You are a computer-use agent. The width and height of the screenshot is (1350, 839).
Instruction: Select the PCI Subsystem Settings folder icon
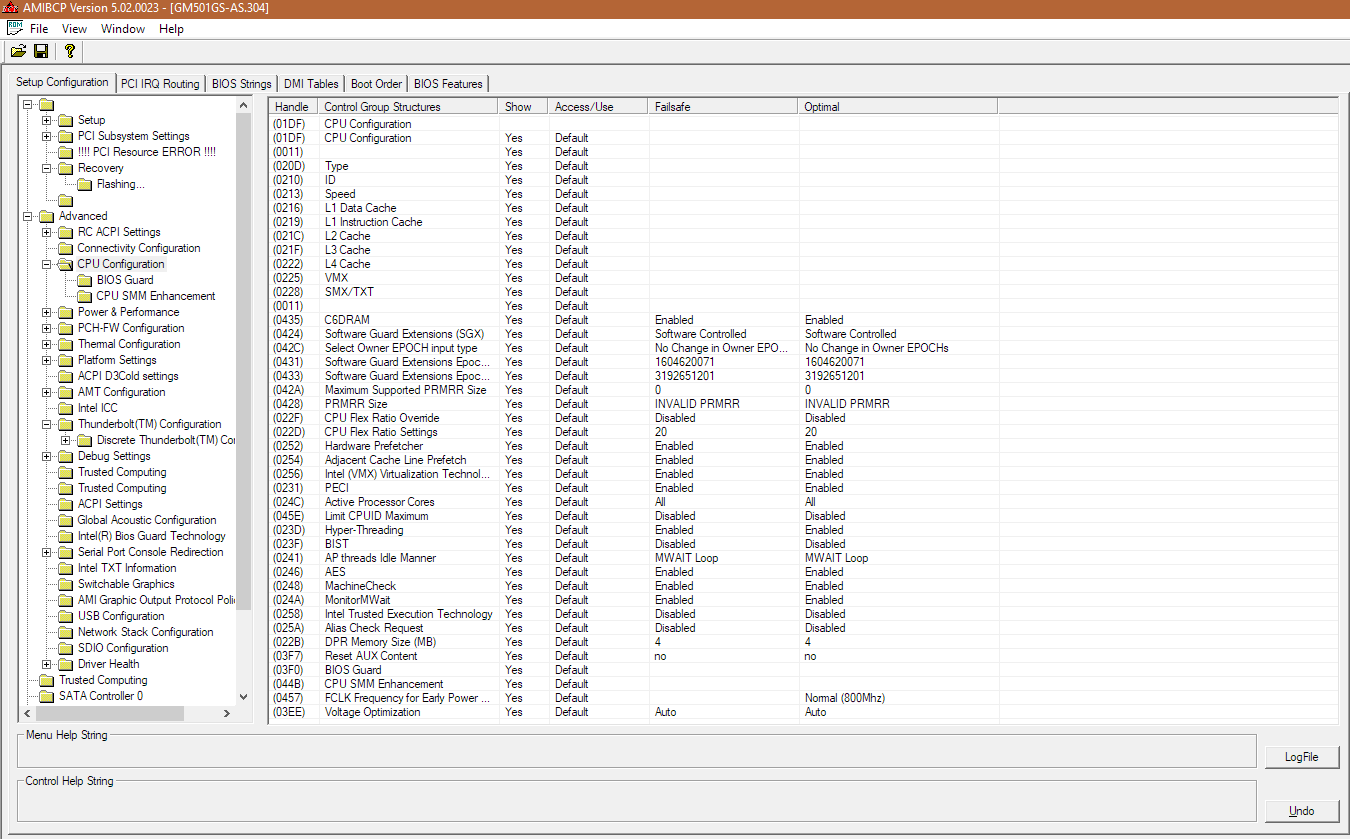point(65,136)
